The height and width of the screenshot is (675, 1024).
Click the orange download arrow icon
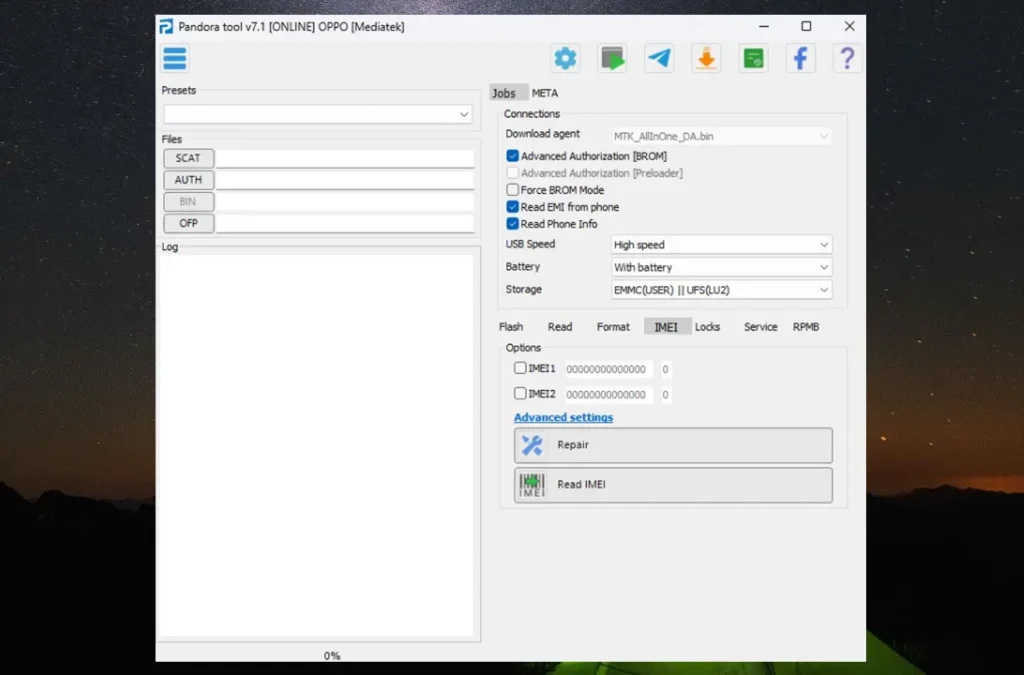(707, 58)
